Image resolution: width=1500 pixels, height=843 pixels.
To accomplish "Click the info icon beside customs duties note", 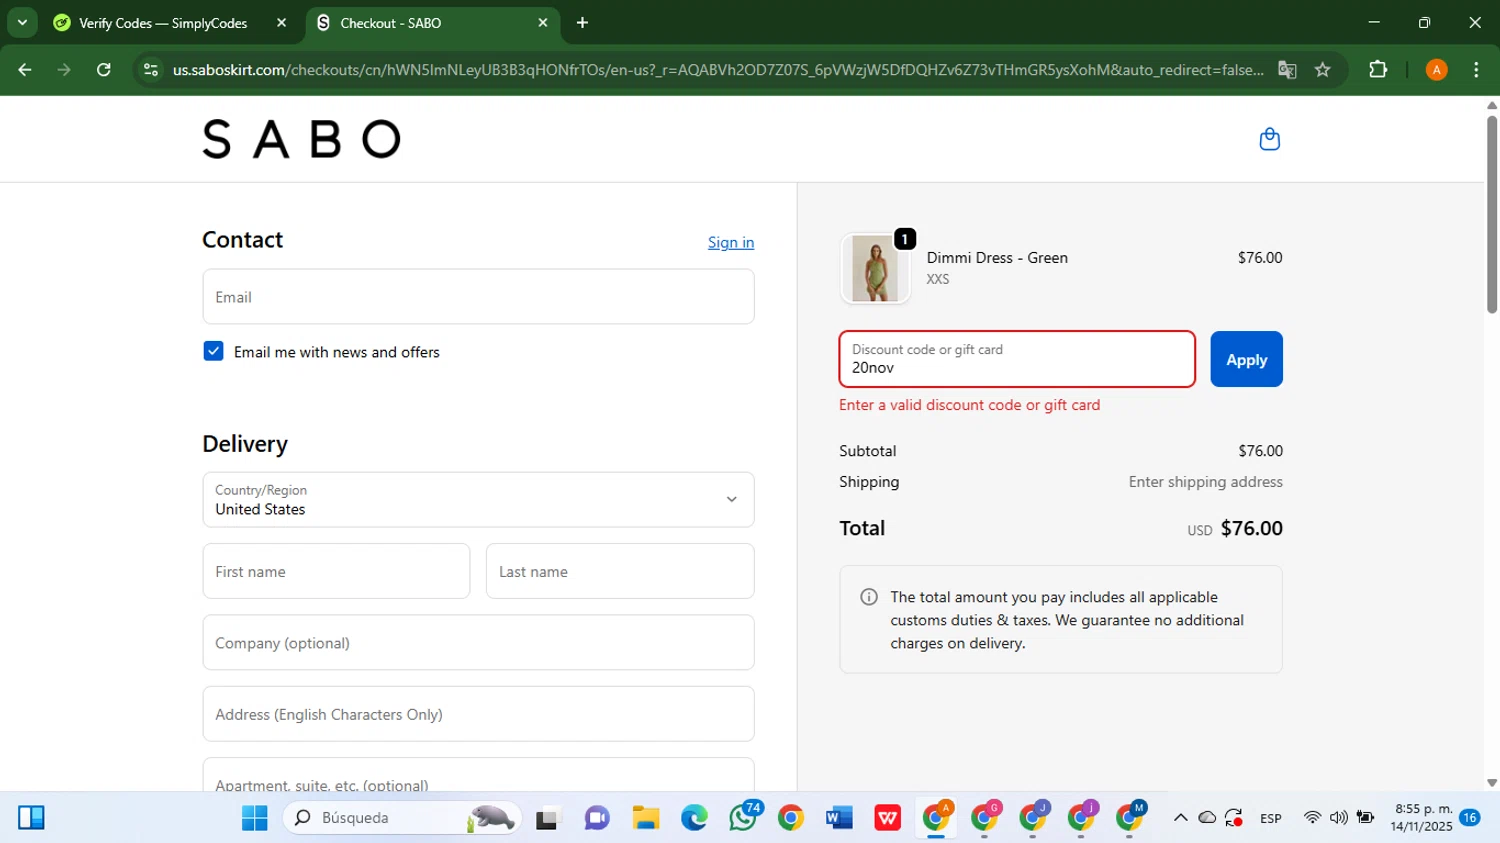I will tap(869, 597).
